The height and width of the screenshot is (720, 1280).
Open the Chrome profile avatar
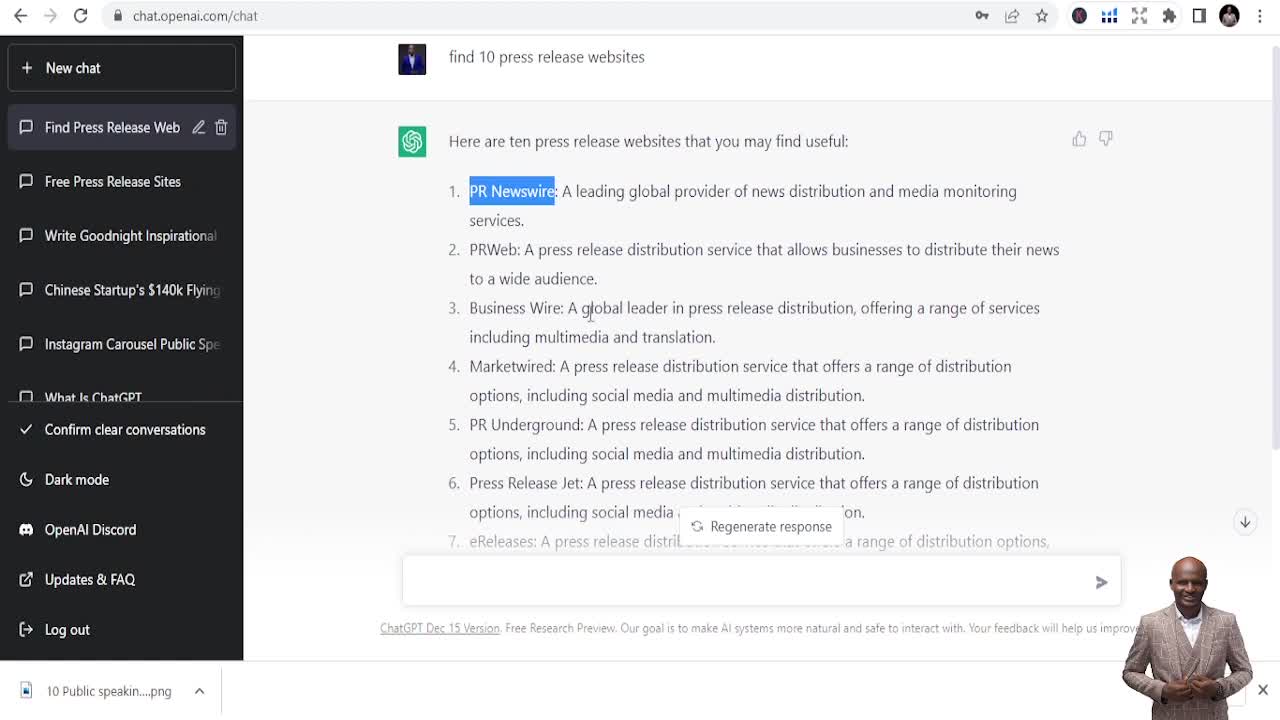[x=1229, y=16]
